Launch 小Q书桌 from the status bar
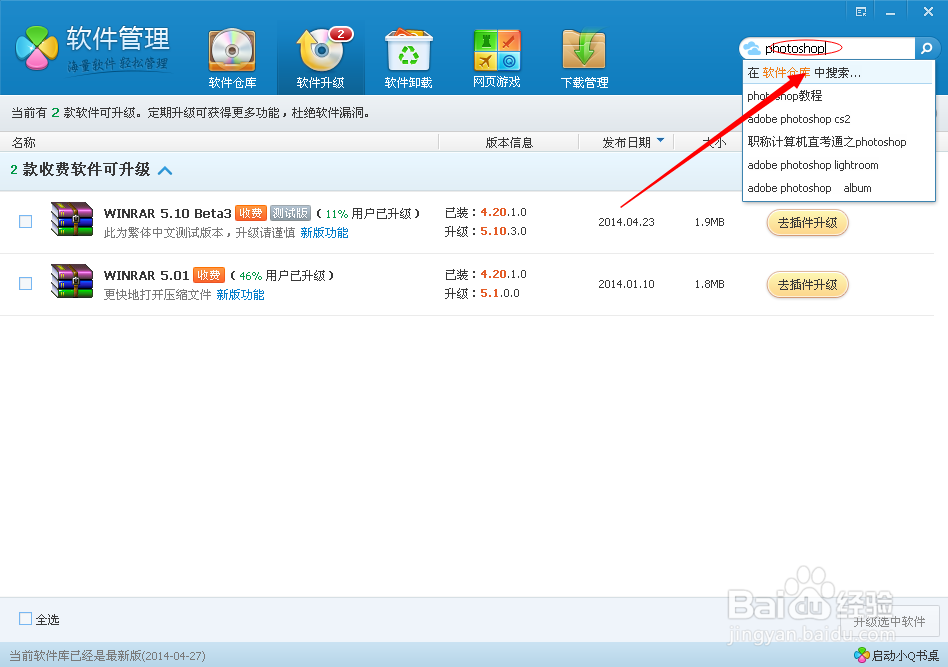The height and width of the screenshot is (667, 948). pyautogui.click(x=895, y=655)
